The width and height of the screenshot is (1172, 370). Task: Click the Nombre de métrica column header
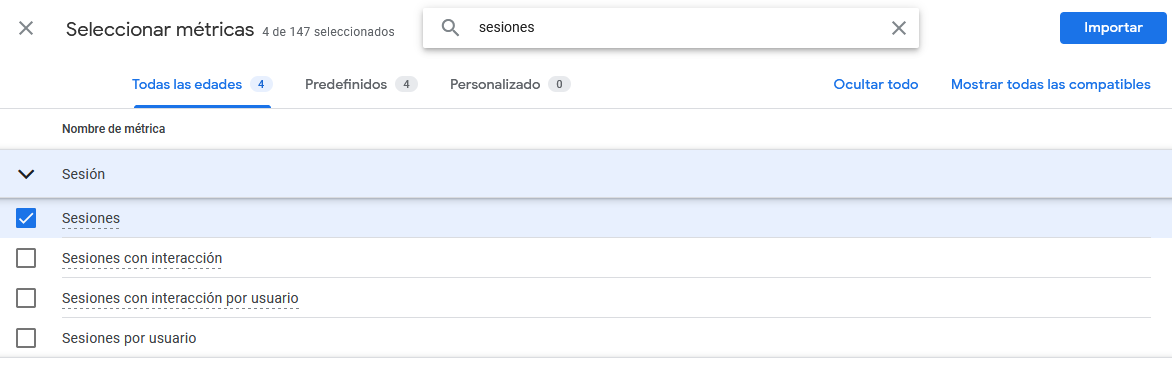[114, 129]
